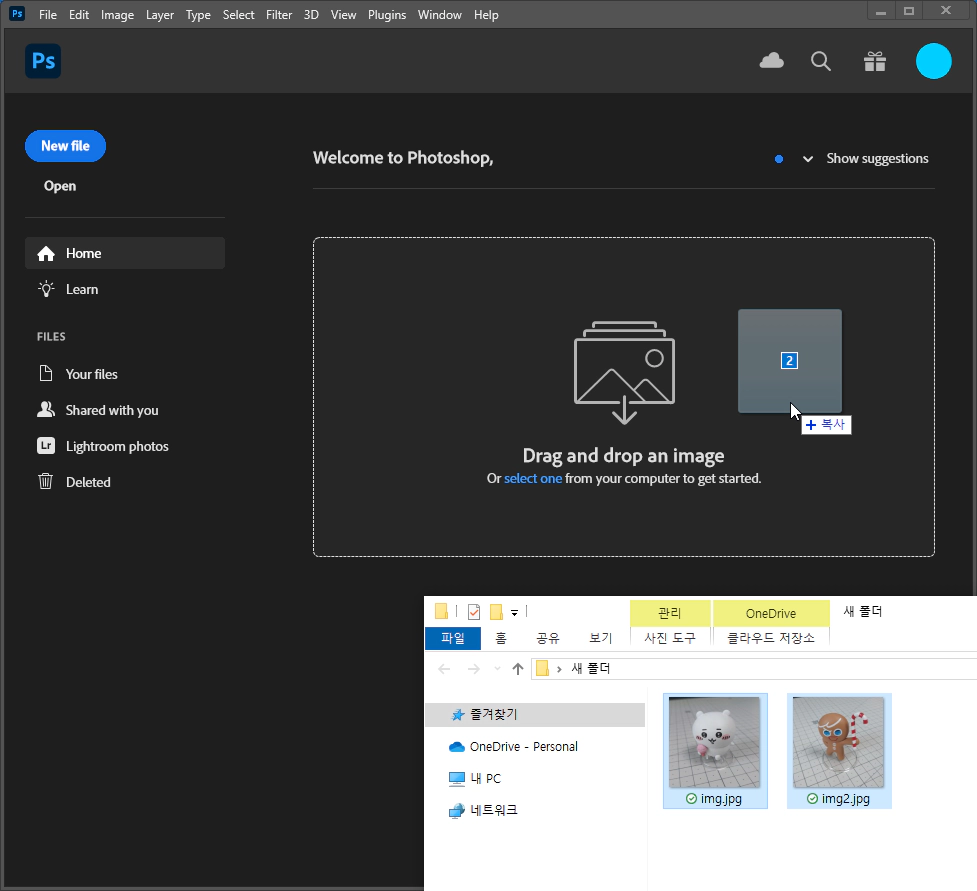Go up one folder level in Explorer
This screenshot has width=977, height=891.
click(x=518, y=669)
